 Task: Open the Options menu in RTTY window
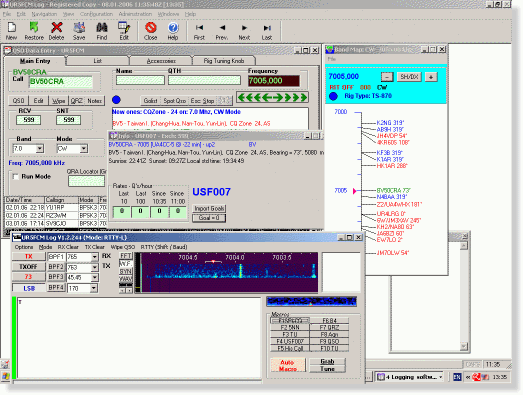[24, 247]
